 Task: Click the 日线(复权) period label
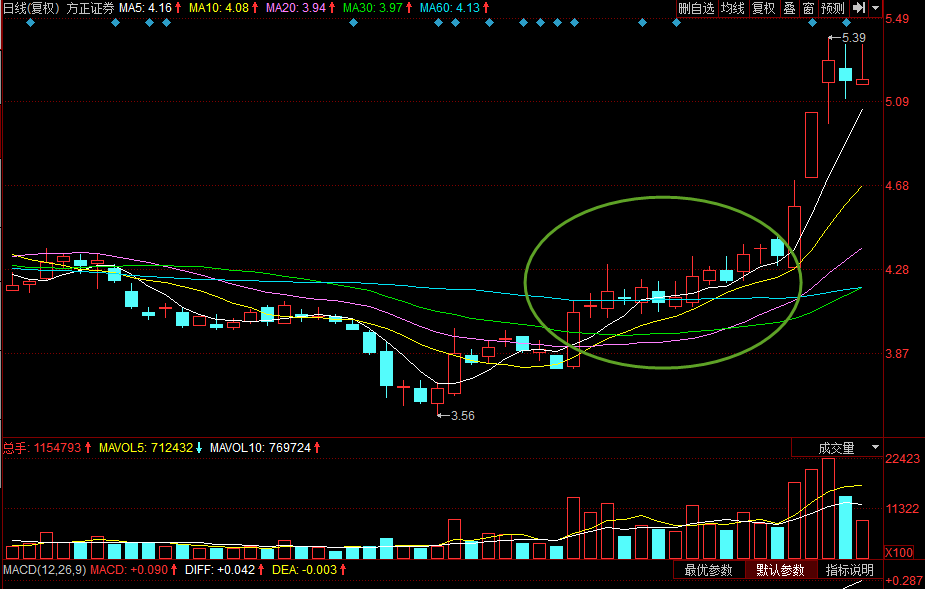pyautogui.click(x=33, y=8)
